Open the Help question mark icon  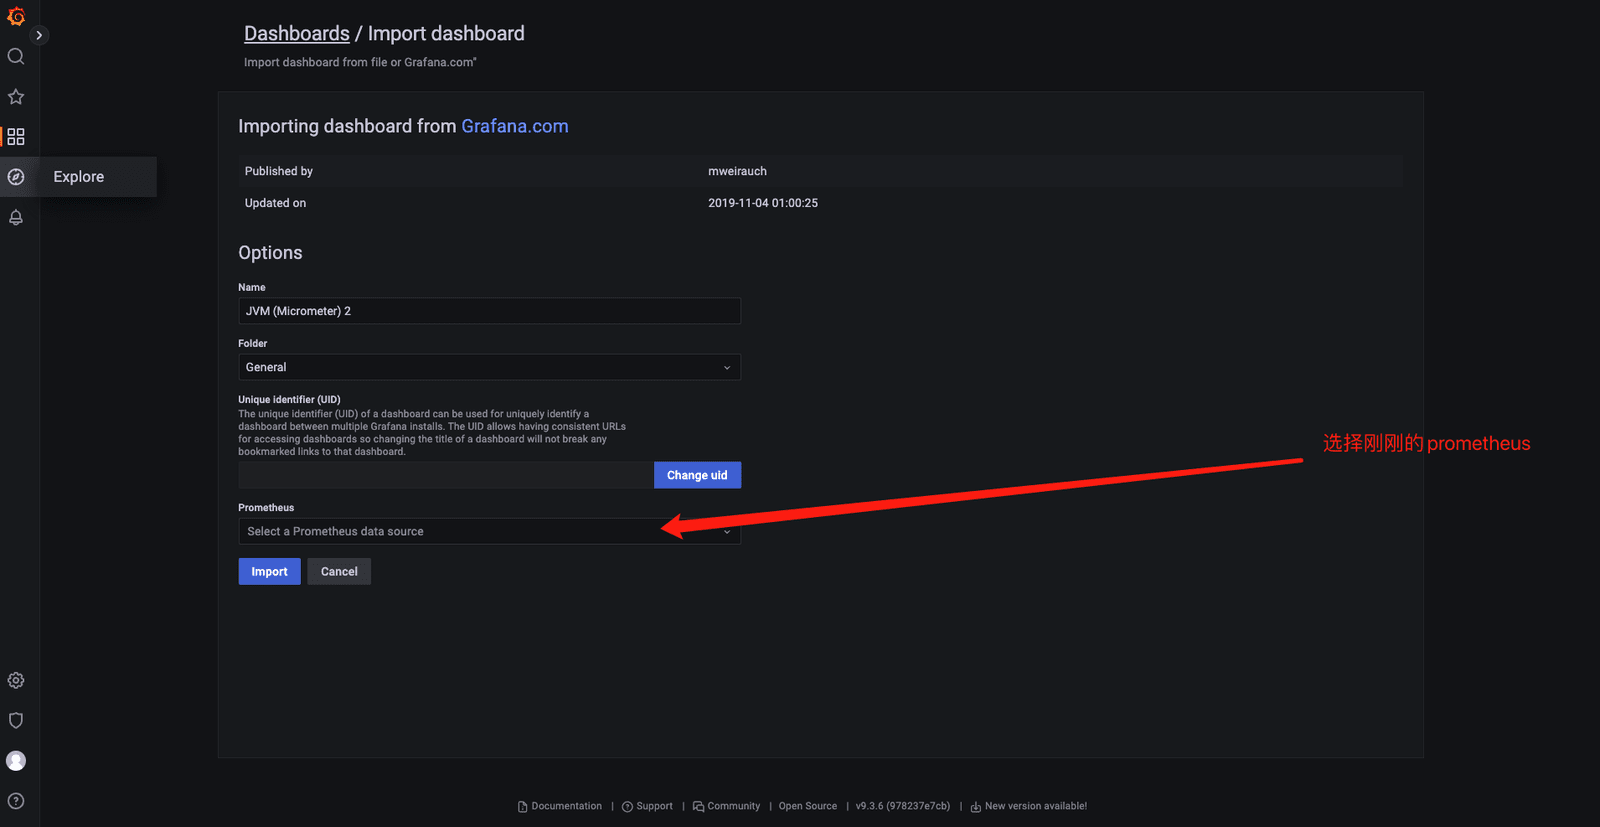pyautogui.click(x=16, y=801)
